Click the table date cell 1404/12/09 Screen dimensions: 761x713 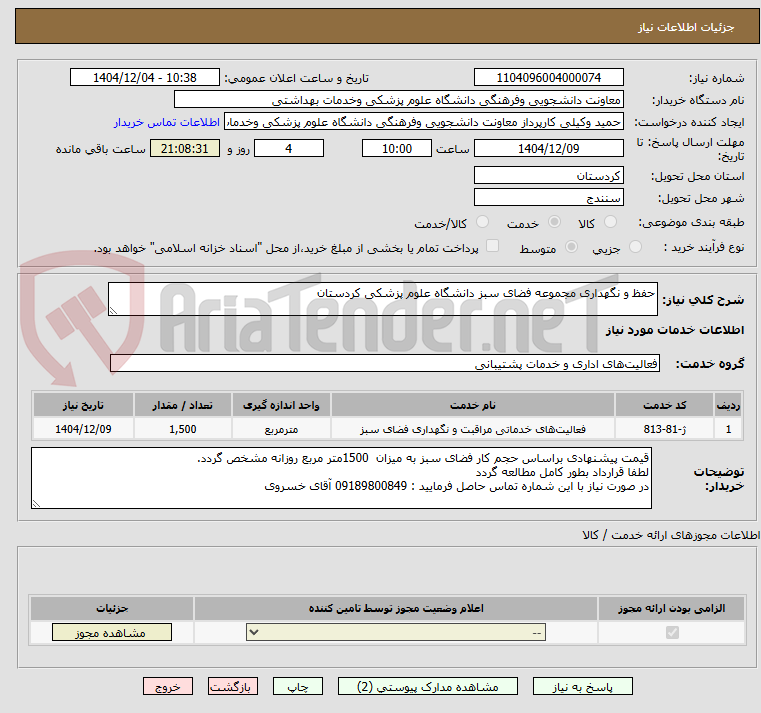83,430
